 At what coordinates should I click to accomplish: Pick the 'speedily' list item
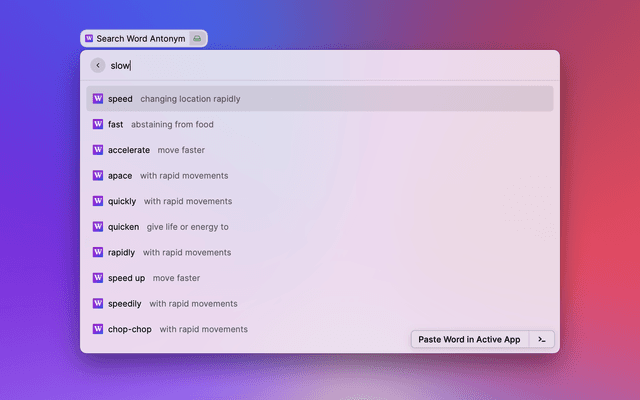click(x=320, y=303)
